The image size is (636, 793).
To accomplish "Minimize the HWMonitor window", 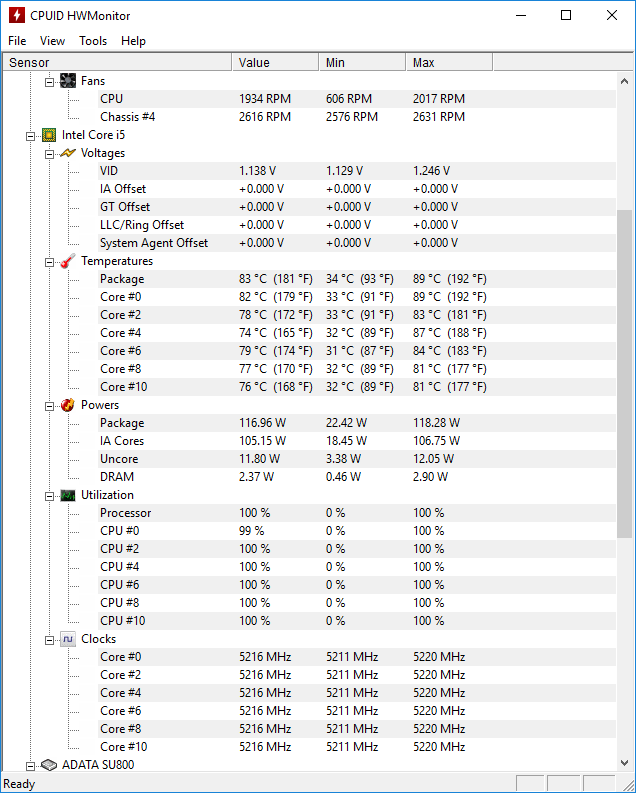I will click(x=521, y=15).
